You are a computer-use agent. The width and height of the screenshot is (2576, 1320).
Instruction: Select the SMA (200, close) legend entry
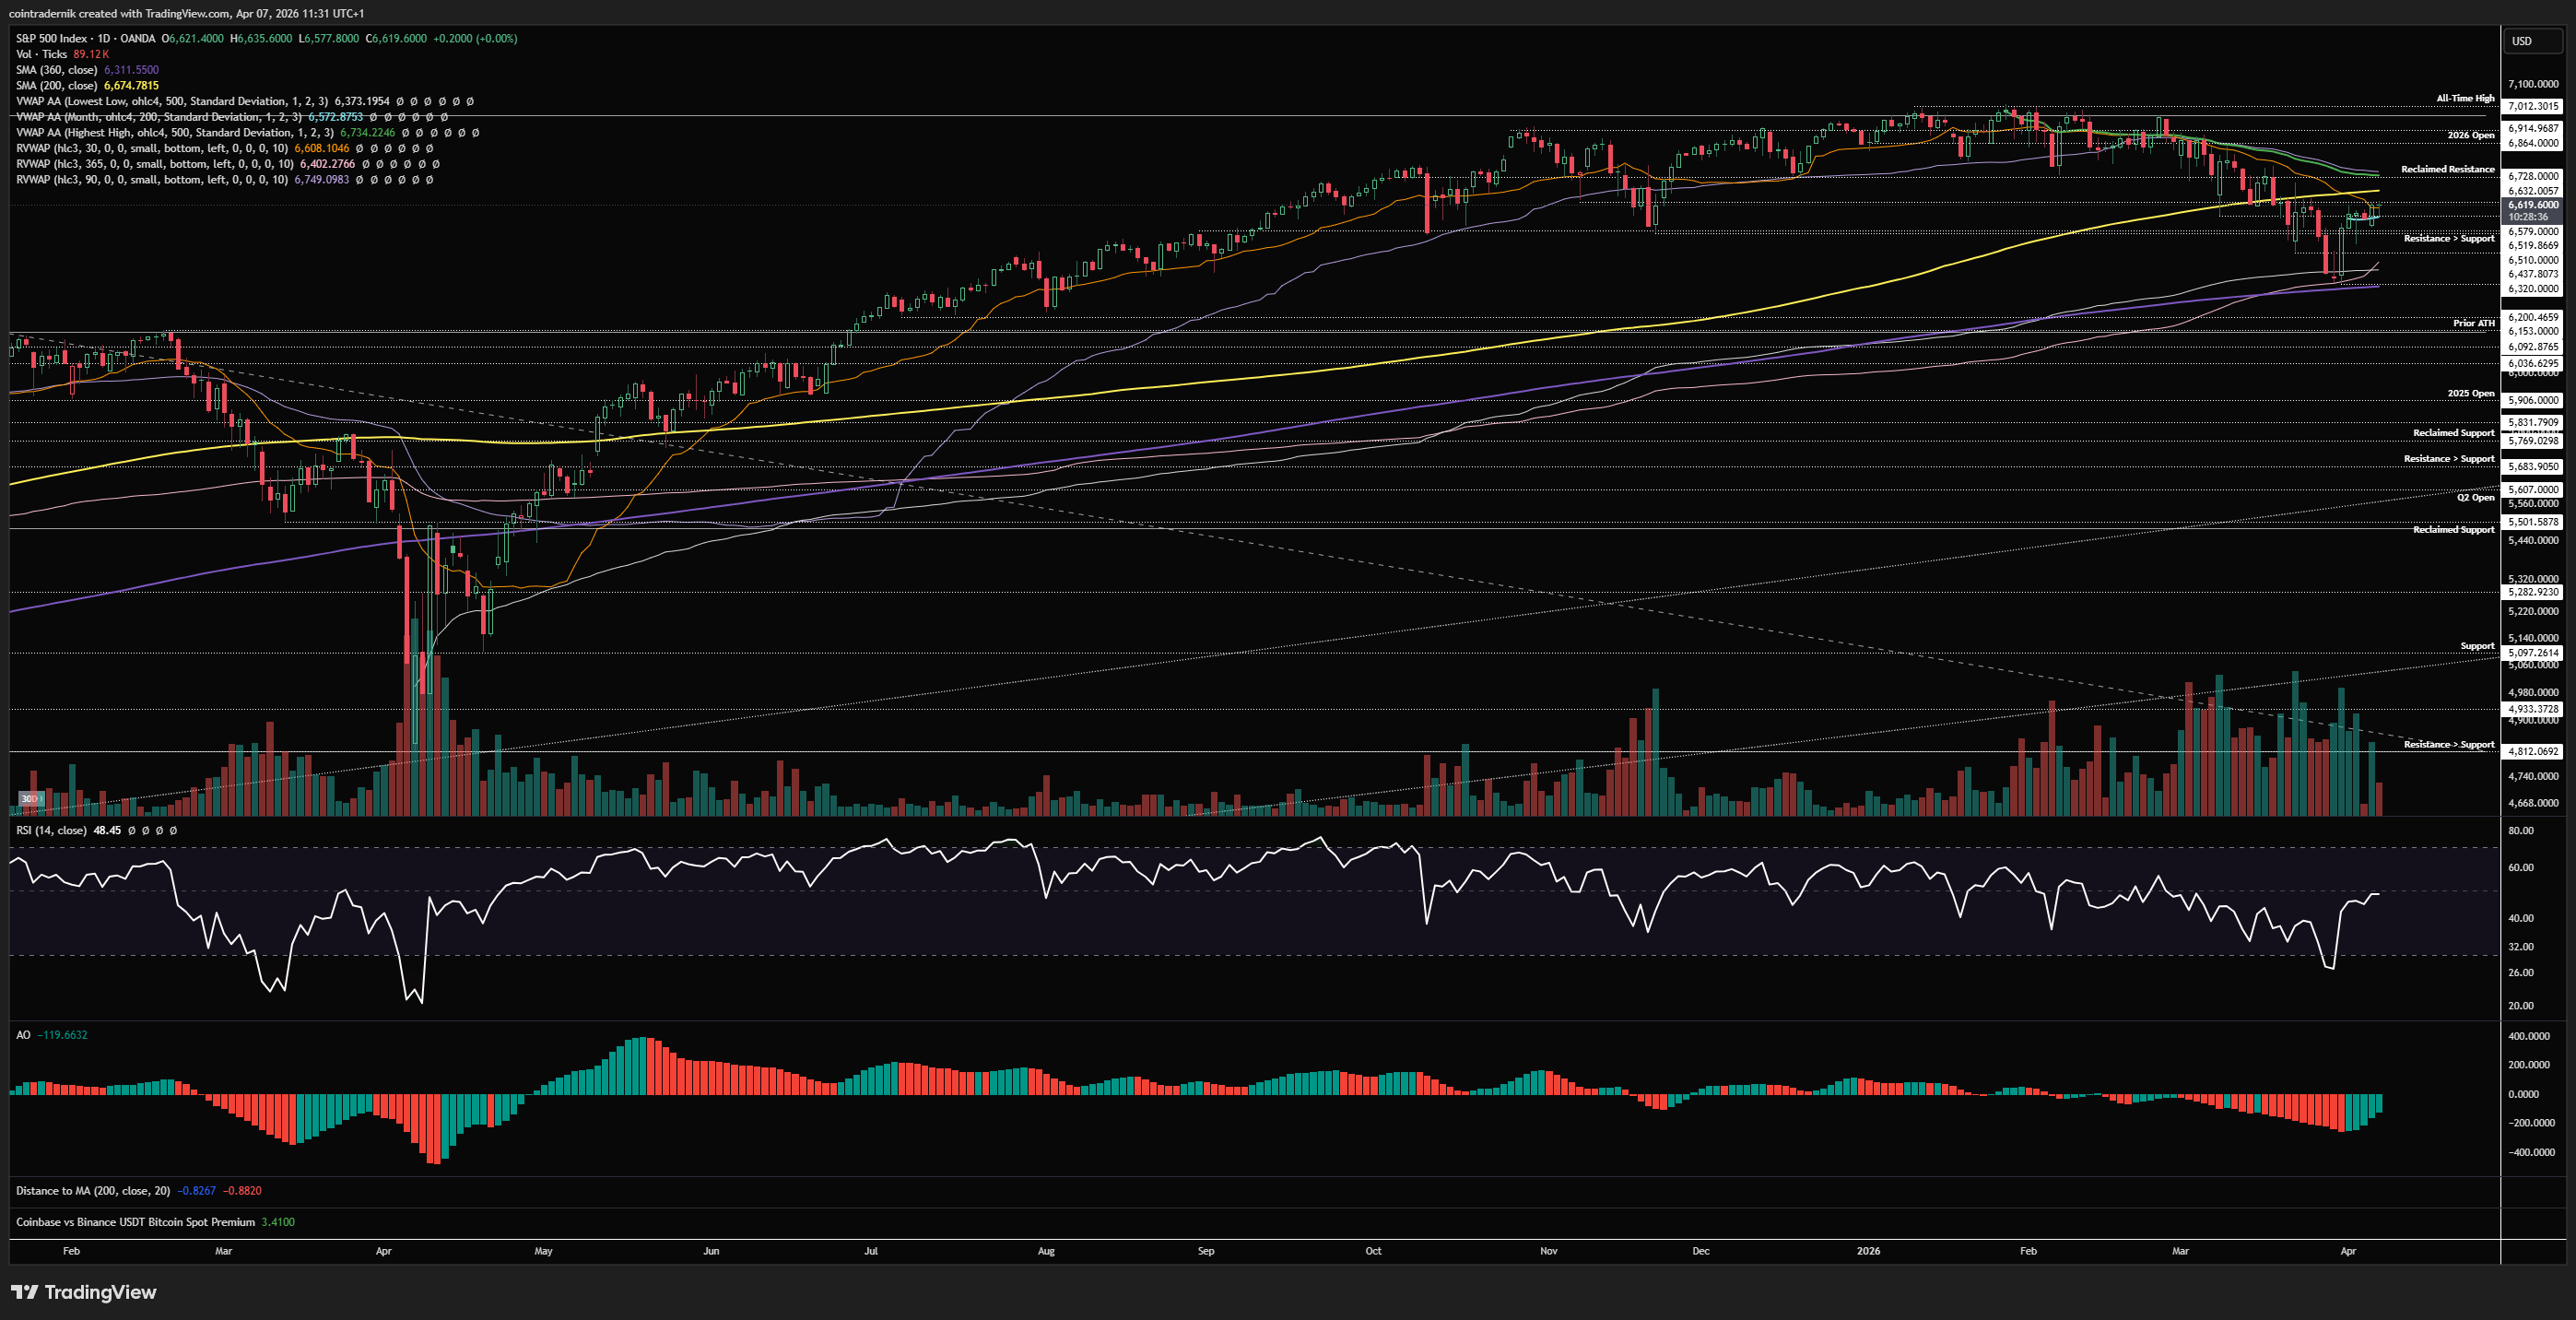[57, 86]
